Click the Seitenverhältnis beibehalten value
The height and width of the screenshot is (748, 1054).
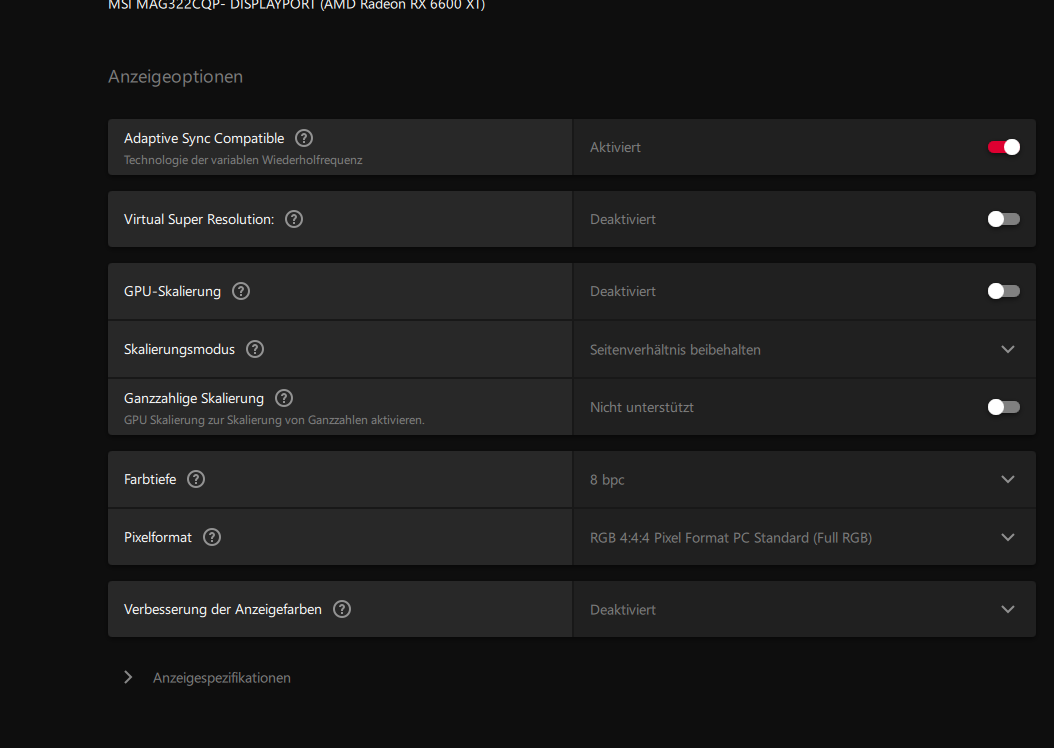tap(675, 350)
